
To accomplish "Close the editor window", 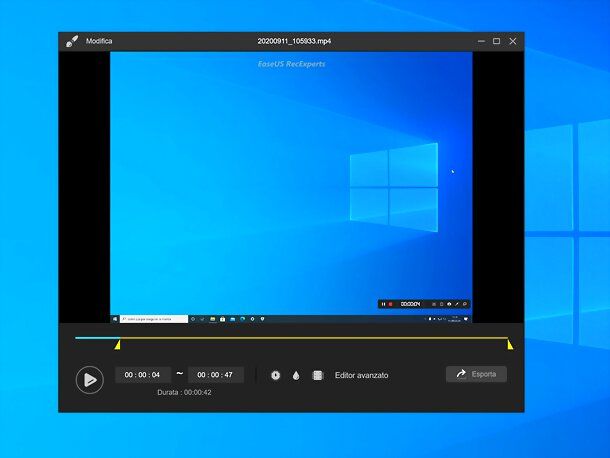I will pos(513,41).
